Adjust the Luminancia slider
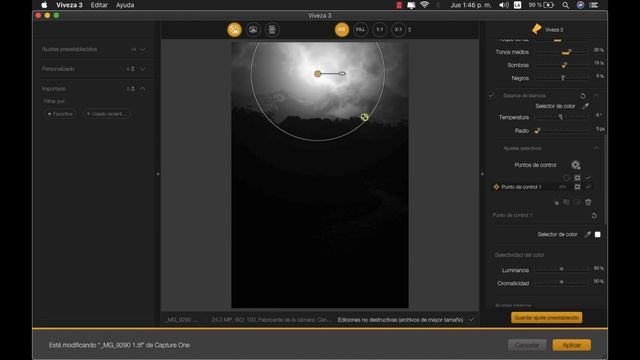The height and width of the screenshot is (360, 640). pyautogui.click(x=562, y=269)
